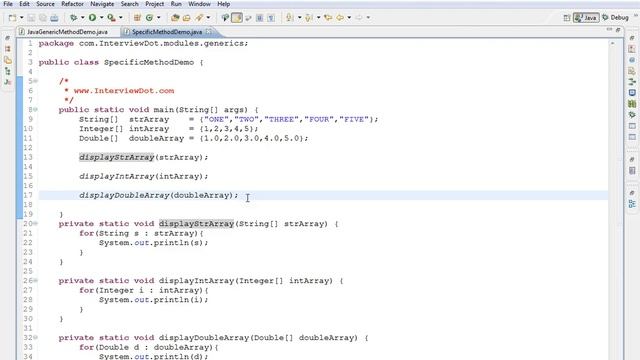
Task: Click the www.InterviewDot.com comment text
Action: click(x=124, y=91)
